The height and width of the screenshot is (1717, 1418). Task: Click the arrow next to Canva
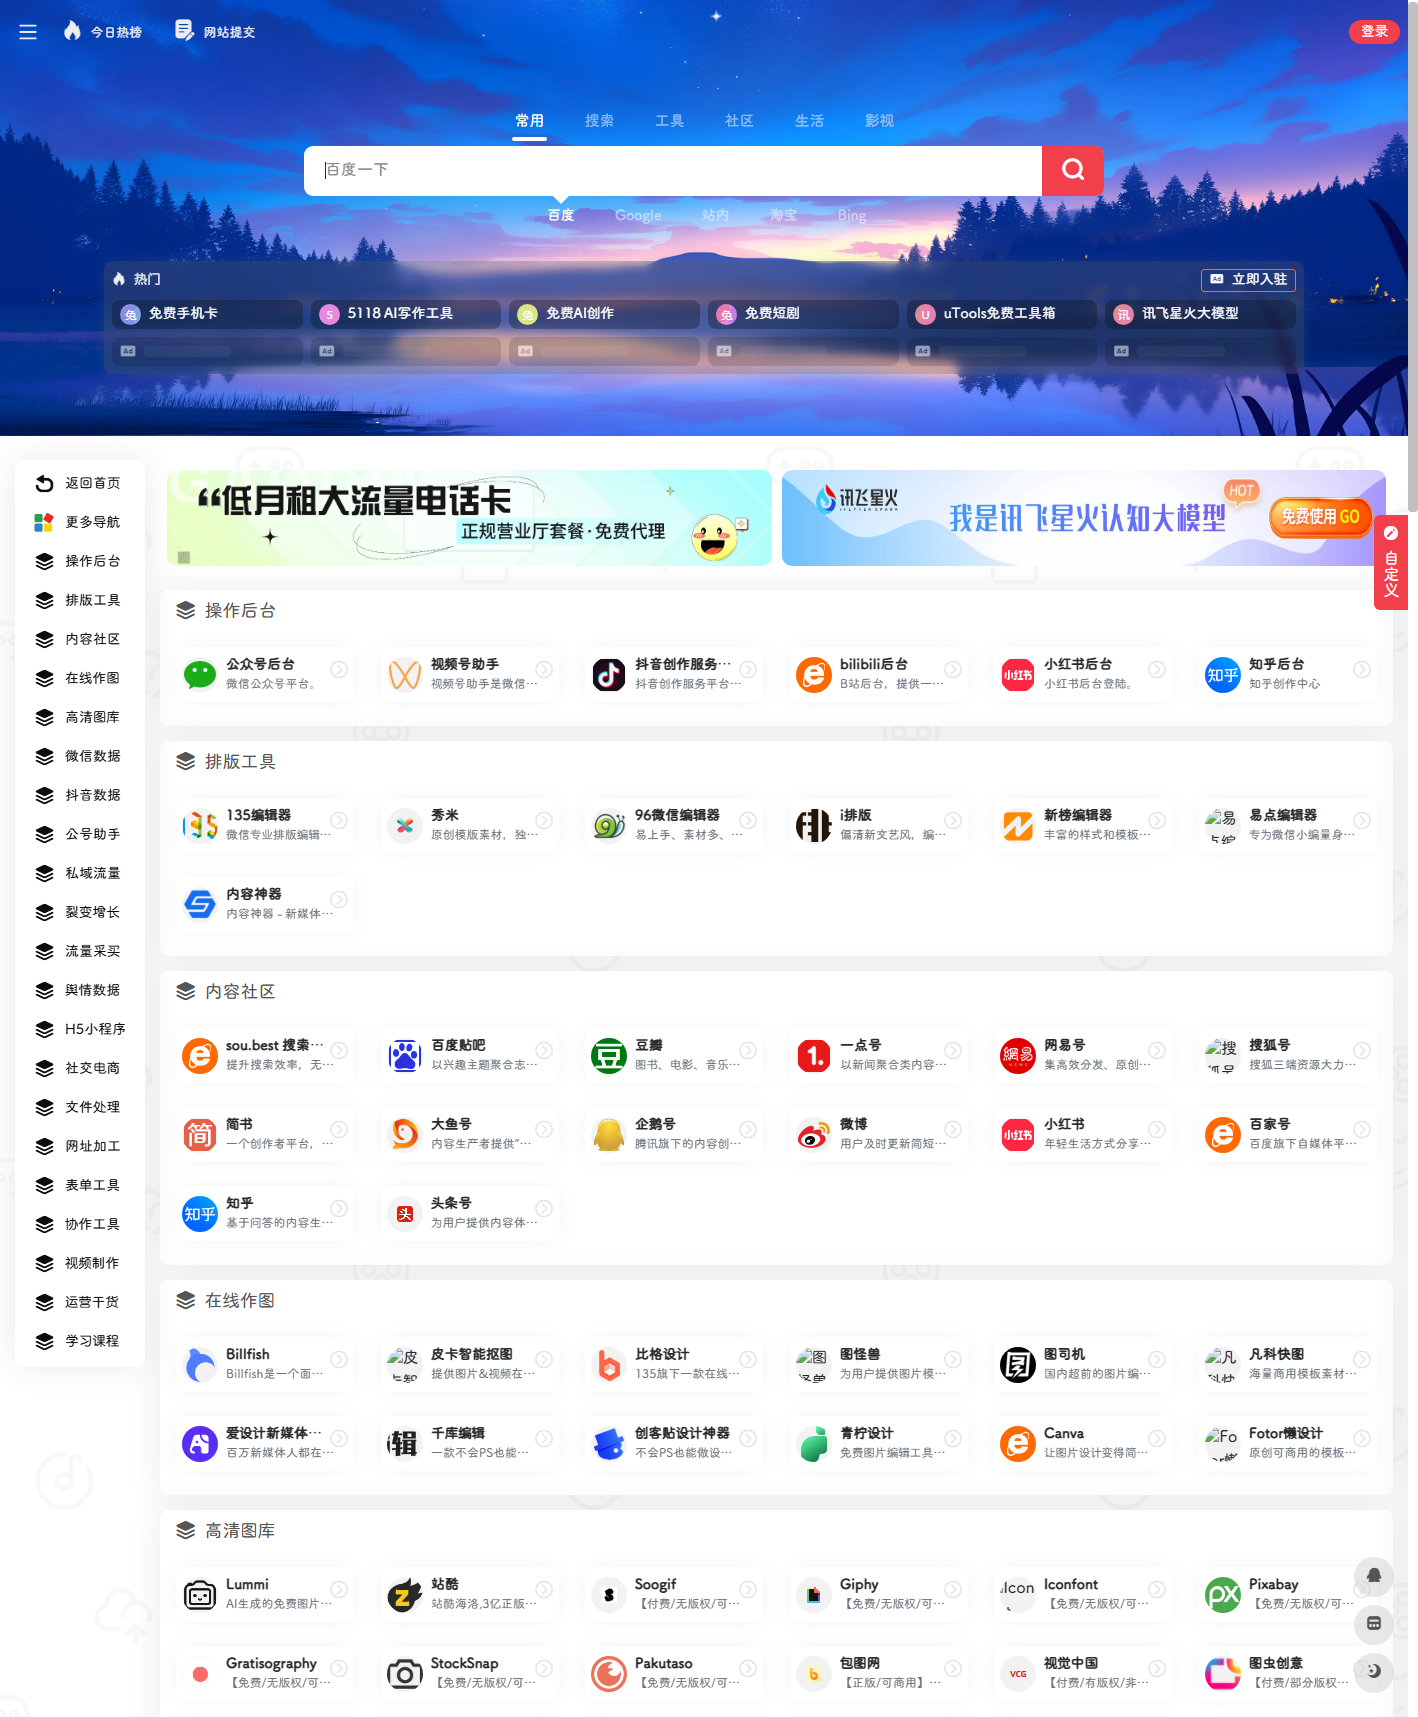pyautogui.click(x=1157, y=1438)
